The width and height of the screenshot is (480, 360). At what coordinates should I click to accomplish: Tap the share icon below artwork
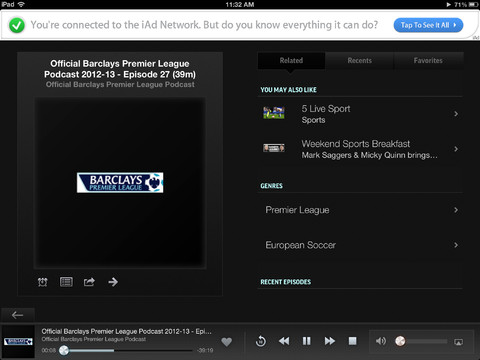click(89, 282)
